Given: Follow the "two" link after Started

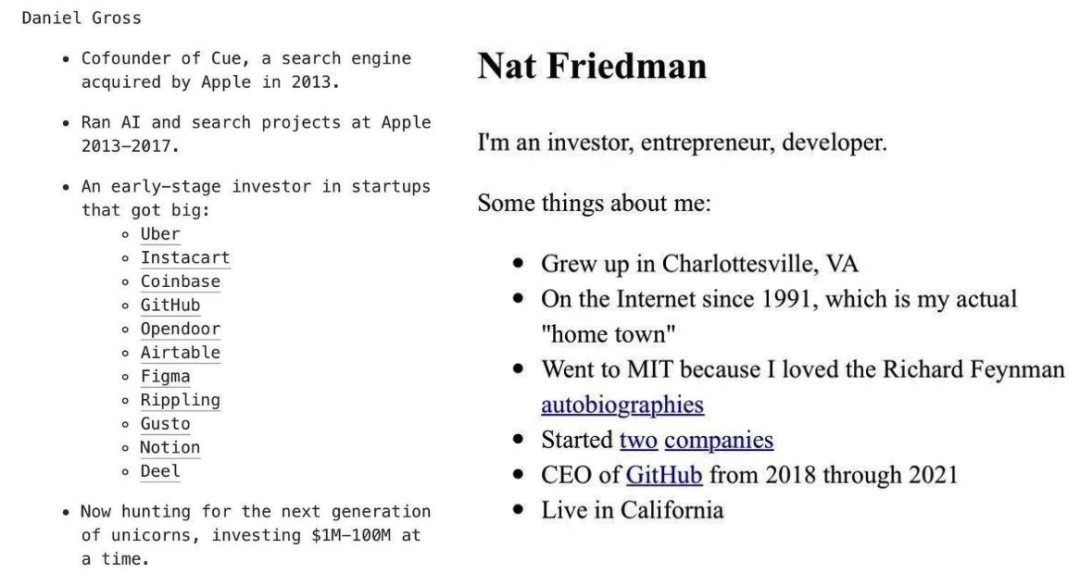Looking at the screenshot, I should coord(638,440).
